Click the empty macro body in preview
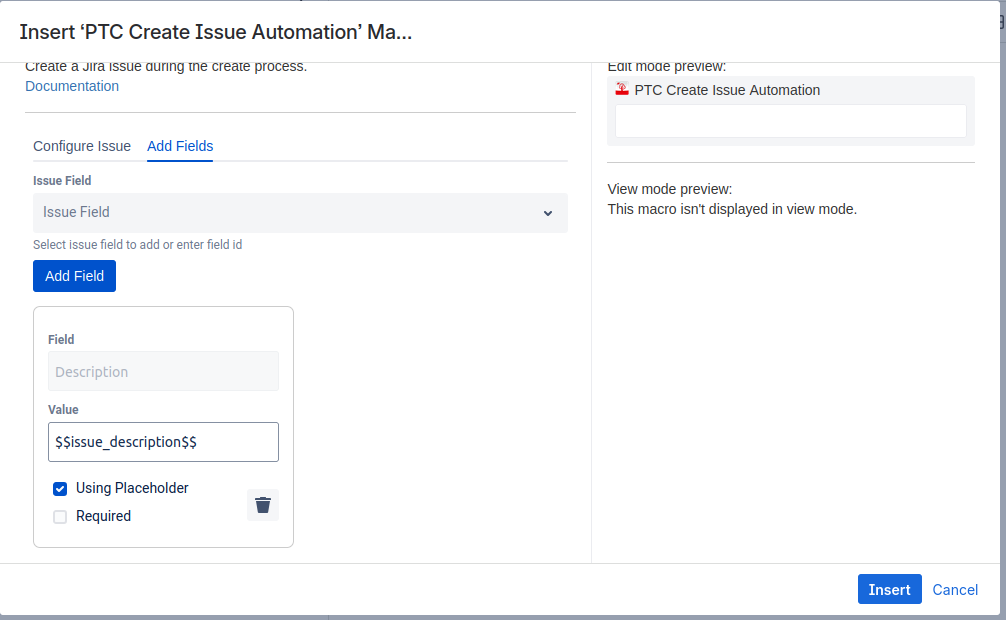The image size is (1006, 620). coord(790,121)
